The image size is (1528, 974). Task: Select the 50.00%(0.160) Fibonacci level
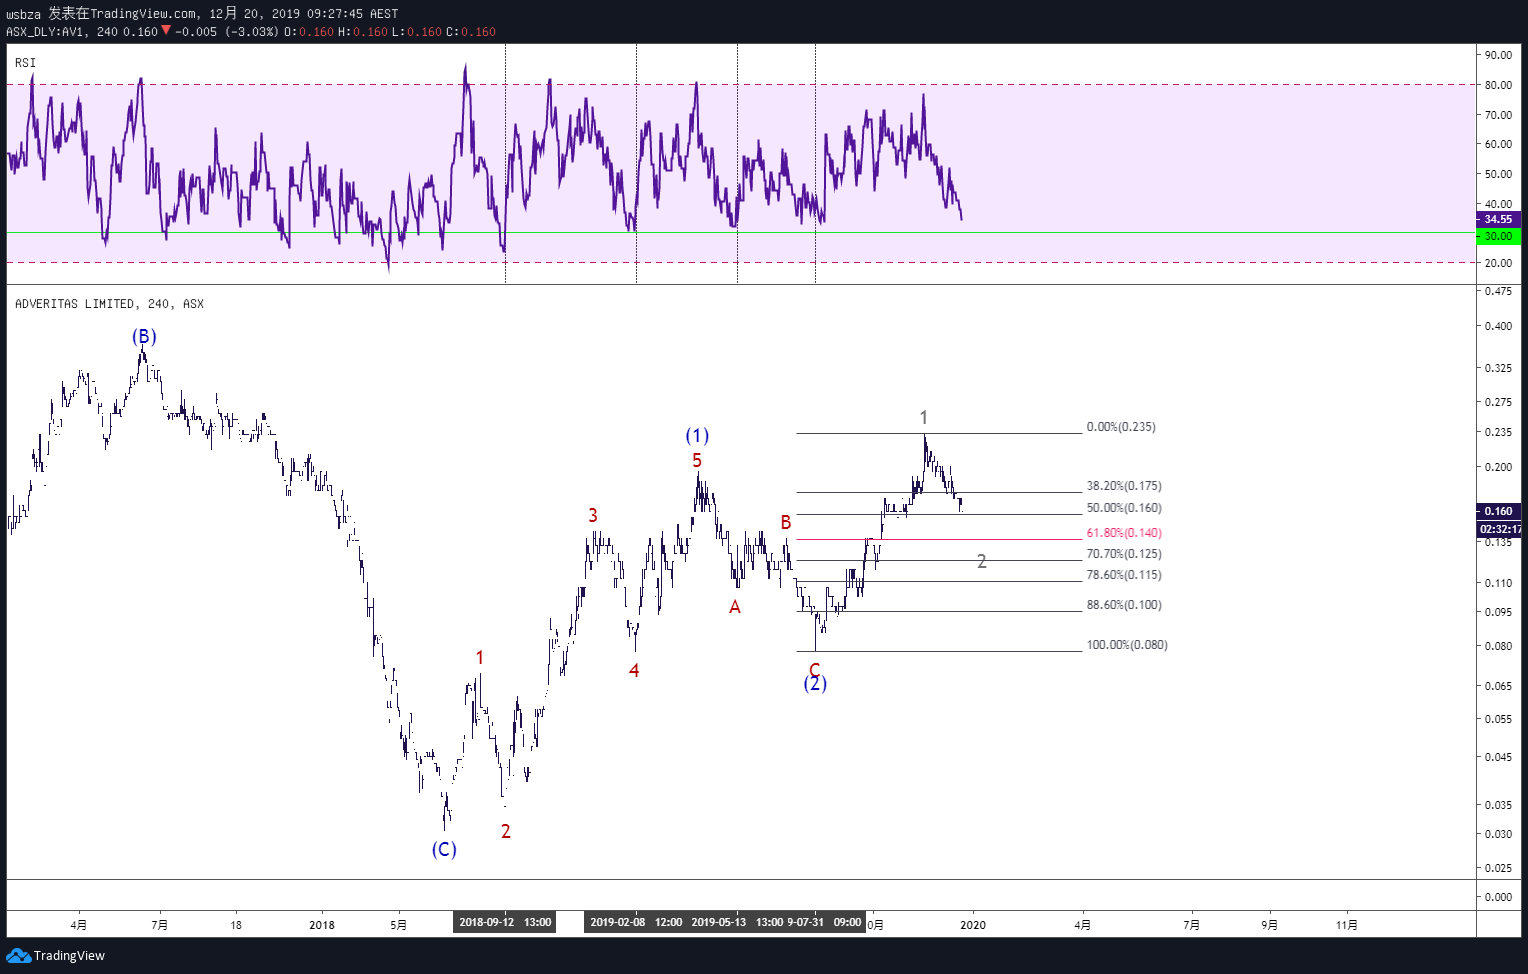tap(1124, 508)
